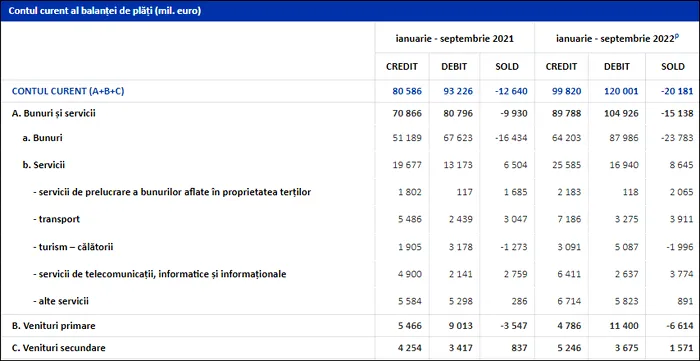Select the other services balance '286'
Viewport: 700px width, 361px height.
point(520,301)
